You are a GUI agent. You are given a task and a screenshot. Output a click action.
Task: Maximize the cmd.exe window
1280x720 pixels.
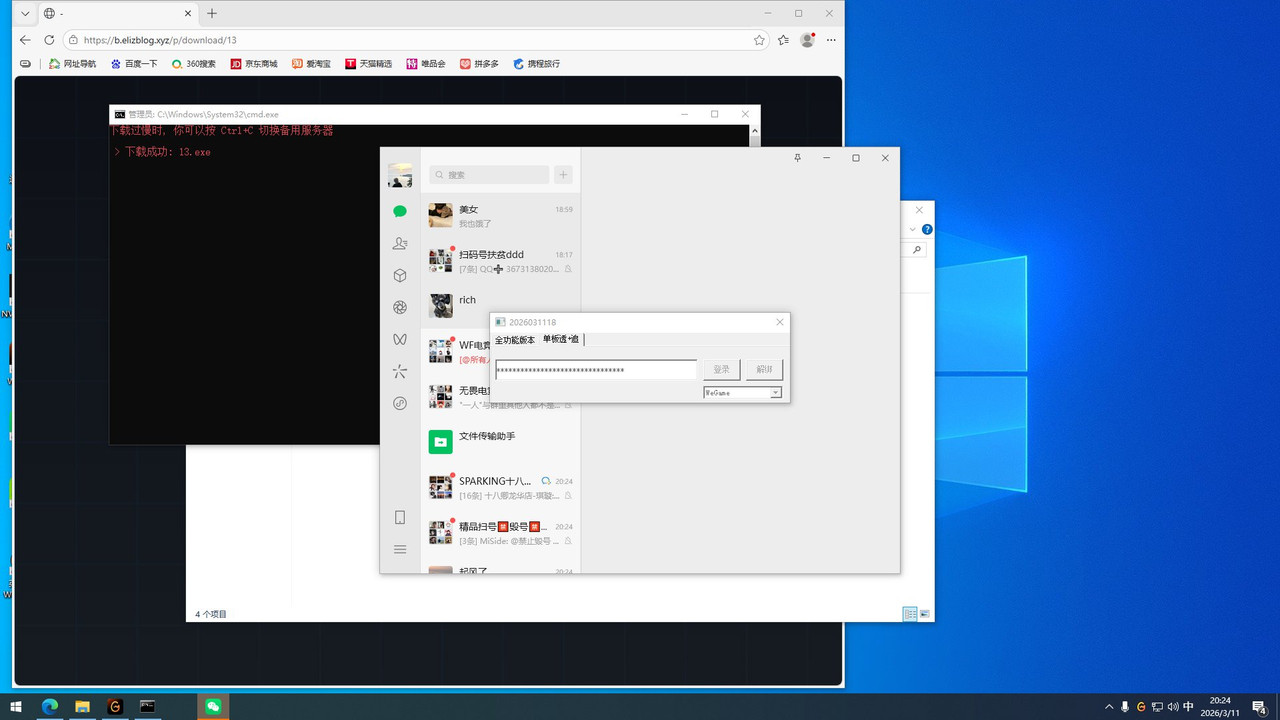714,114
